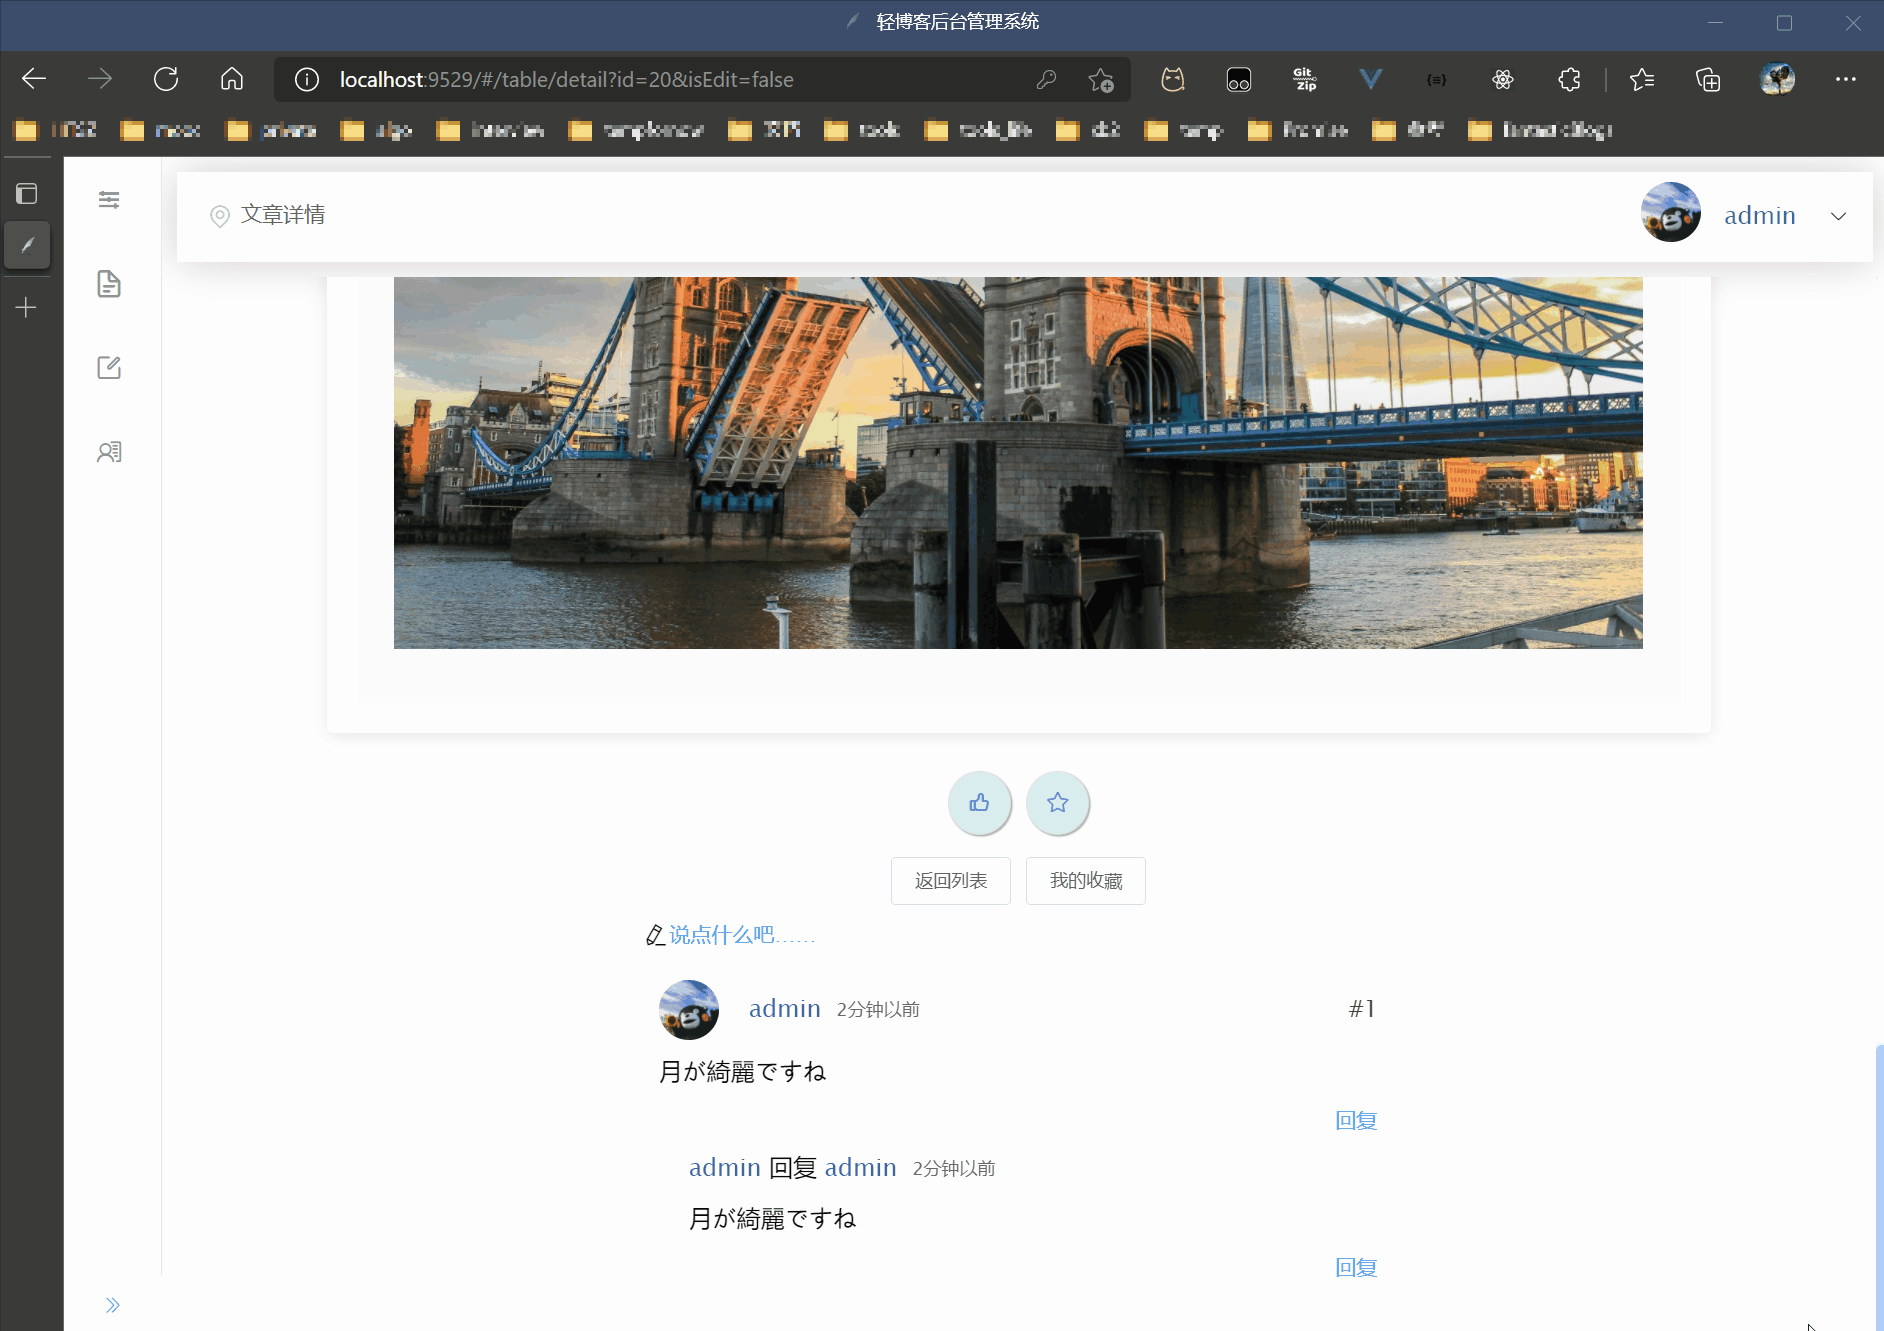Open the filter settings panel icon
This screenshot has height=1331, width=1884.
[109, 199]
